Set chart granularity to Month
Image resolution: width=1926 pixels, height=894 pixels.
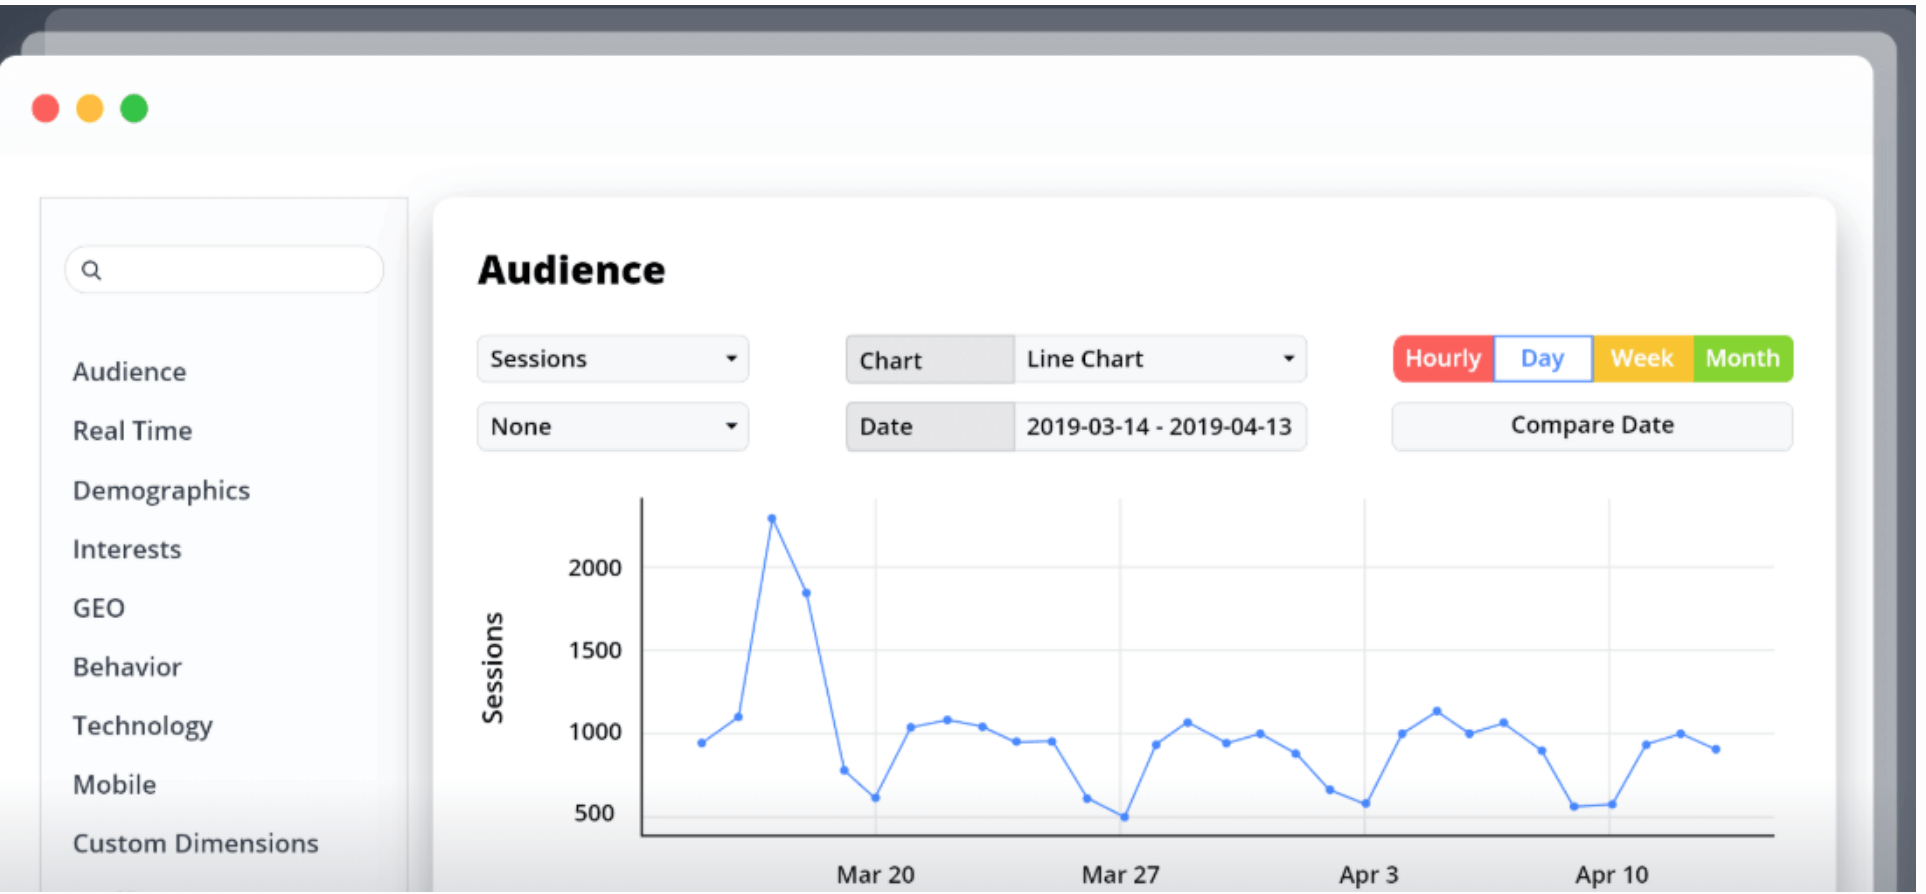tap(1742, 359)
